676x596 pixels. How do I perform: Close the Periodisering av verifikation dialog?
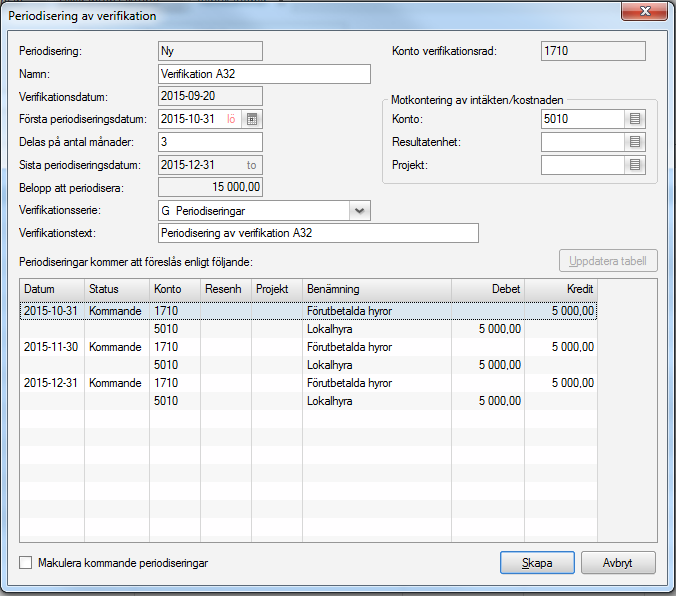coord(645,11)
